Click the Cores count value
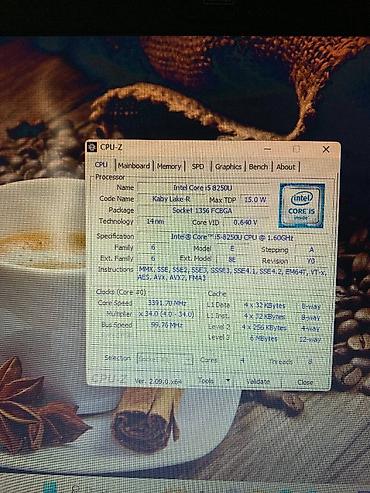This screenshot has height=493, width=370. pos(242,360)
